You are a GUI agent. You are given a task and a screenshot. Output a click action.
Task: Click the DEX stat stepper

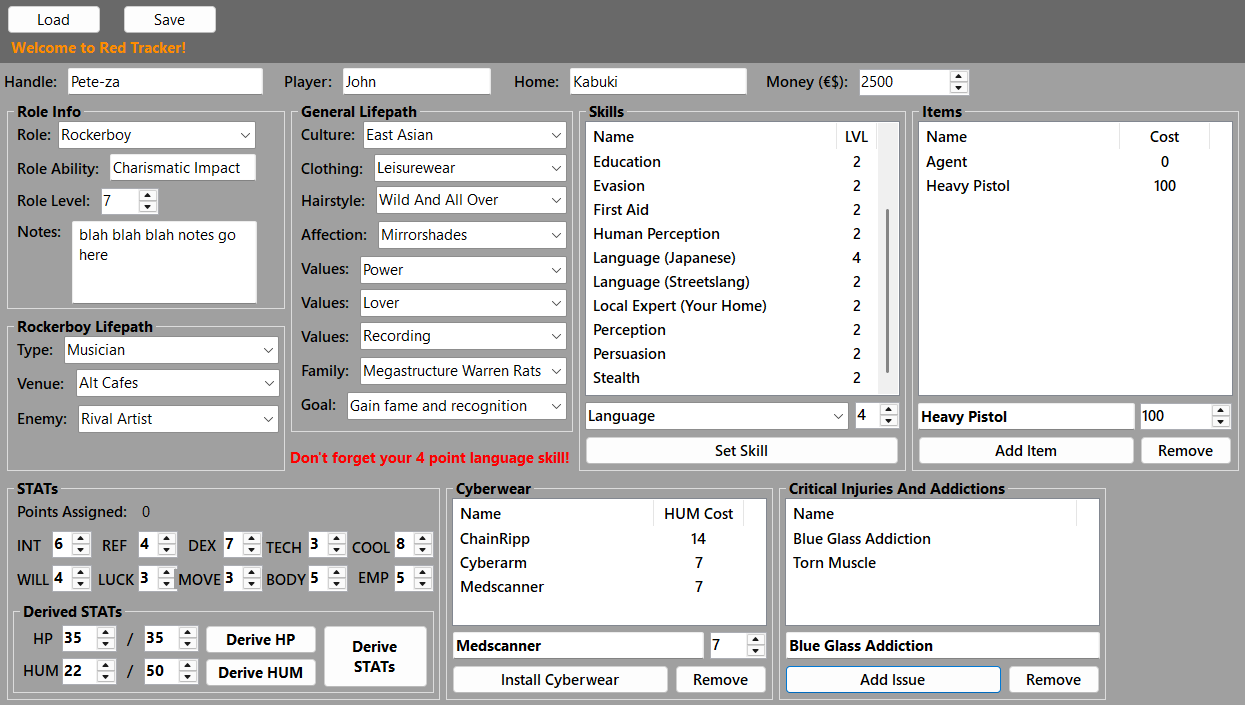(243, 545)
